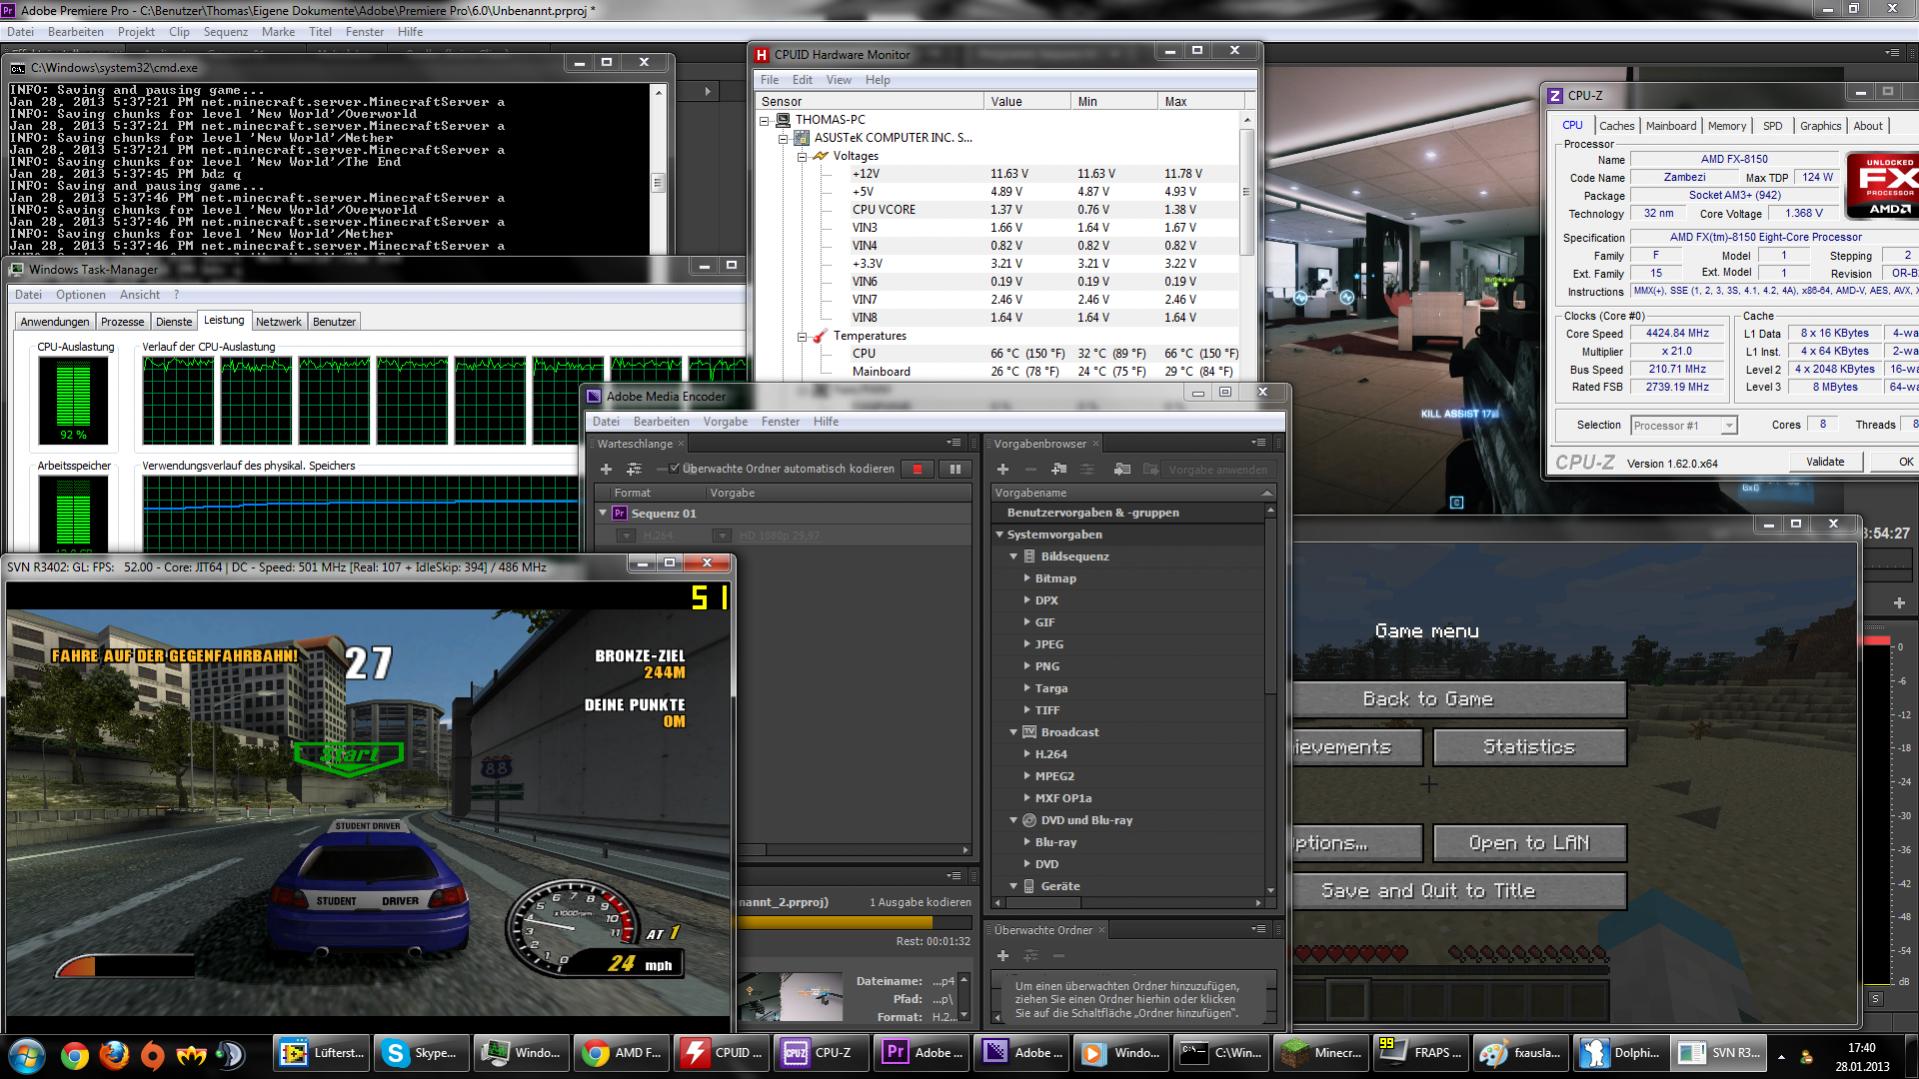Click the Media Encoder encoding progress bar
The image size is (1919, 1079).
point(853,922)
